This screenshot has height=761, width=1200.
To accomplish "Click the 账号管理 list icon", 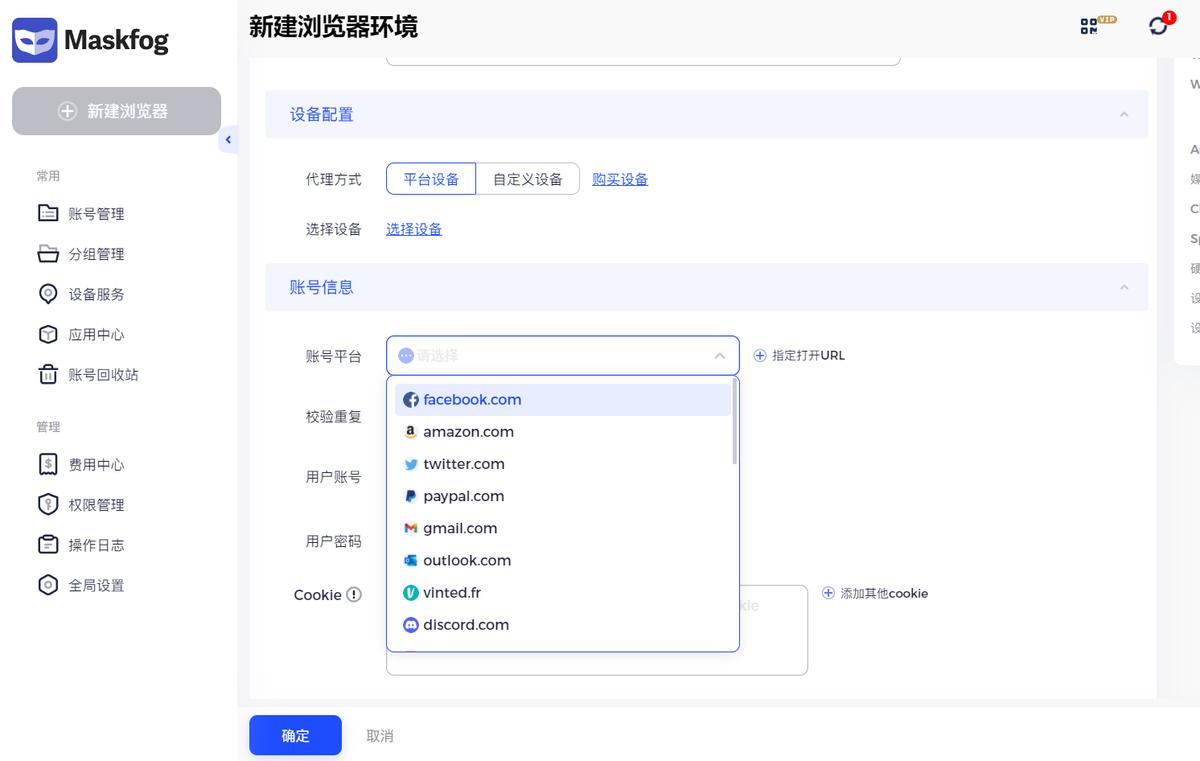I will pyautogui.click(x=48, y=213).
